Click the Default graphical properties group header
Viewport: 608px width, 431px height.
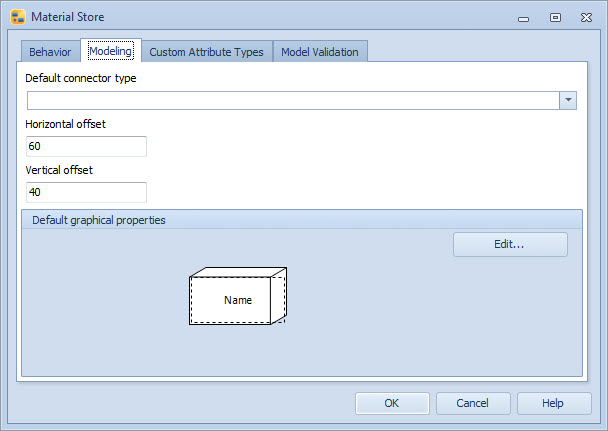pos(99,220)
